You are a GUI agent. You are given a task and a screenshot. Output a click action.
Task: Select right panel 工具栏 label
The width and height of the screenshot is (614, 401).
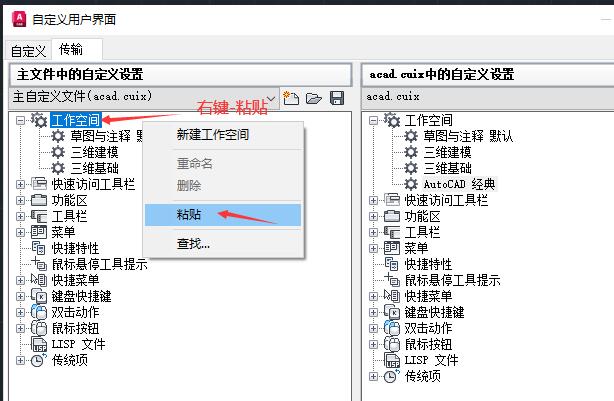pyautogui.click(x=422, y=232)
